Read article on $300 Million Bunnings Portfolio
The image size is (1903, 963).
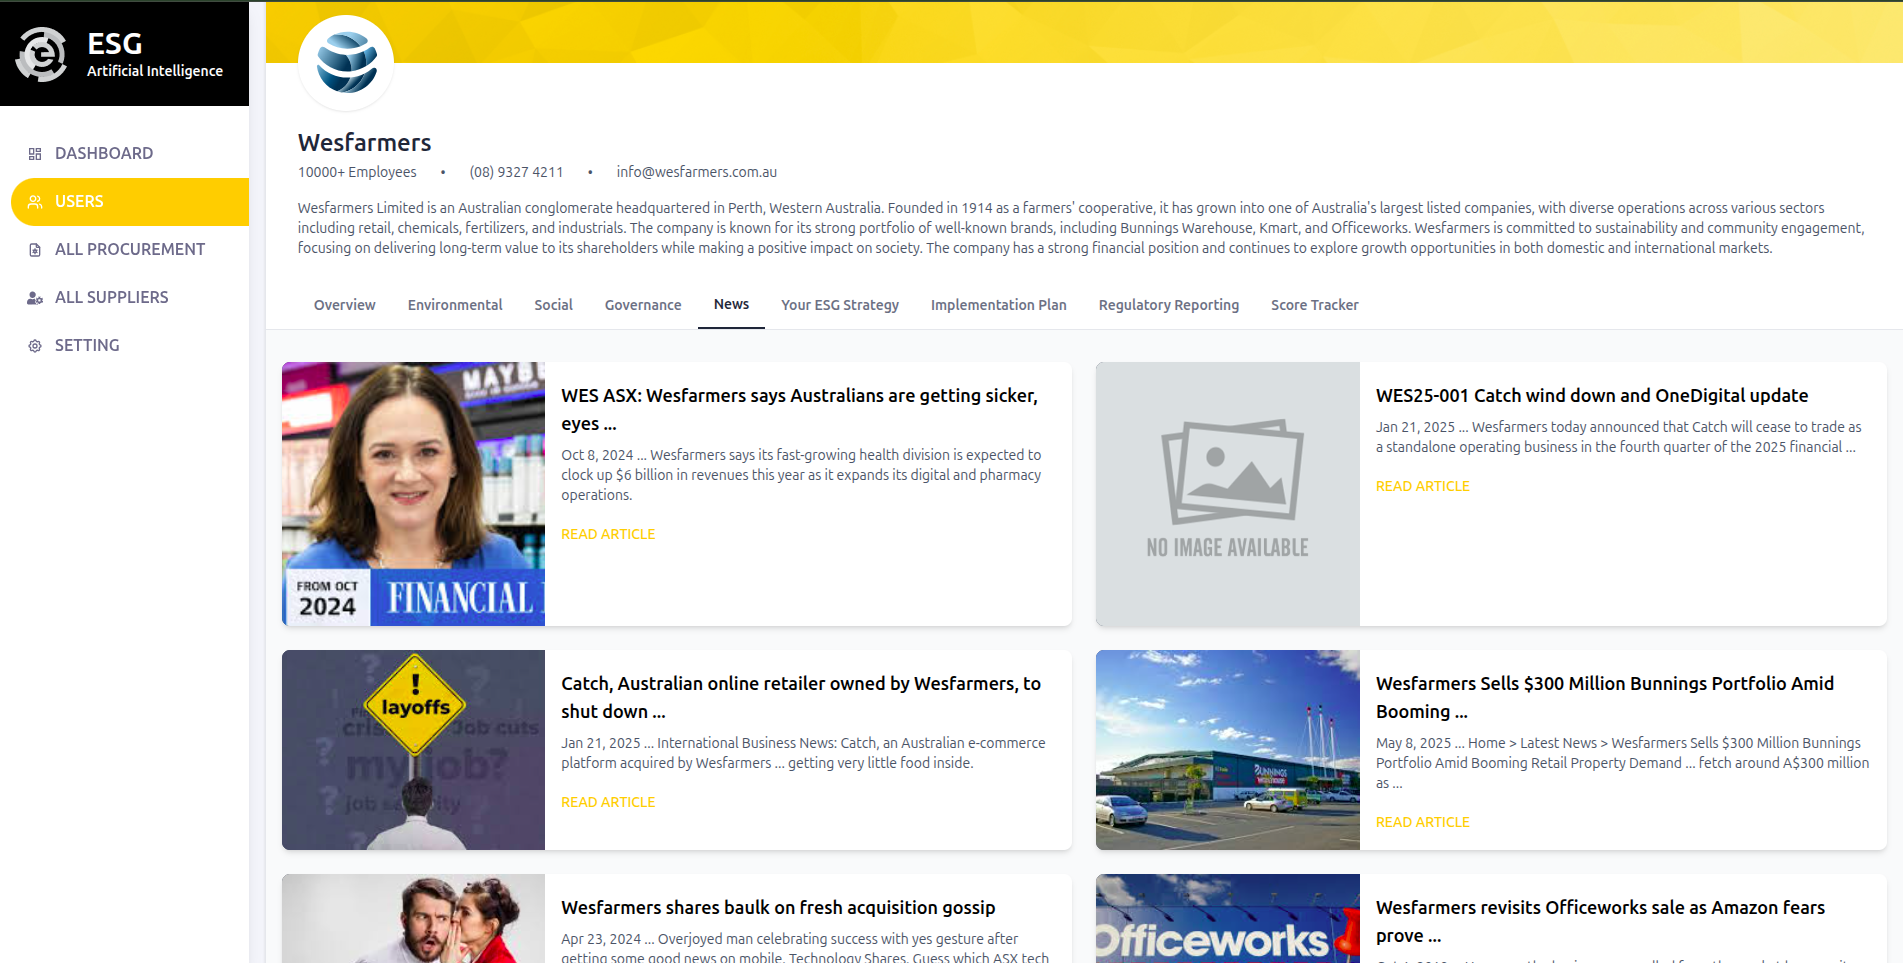(x=1423, y=822)
